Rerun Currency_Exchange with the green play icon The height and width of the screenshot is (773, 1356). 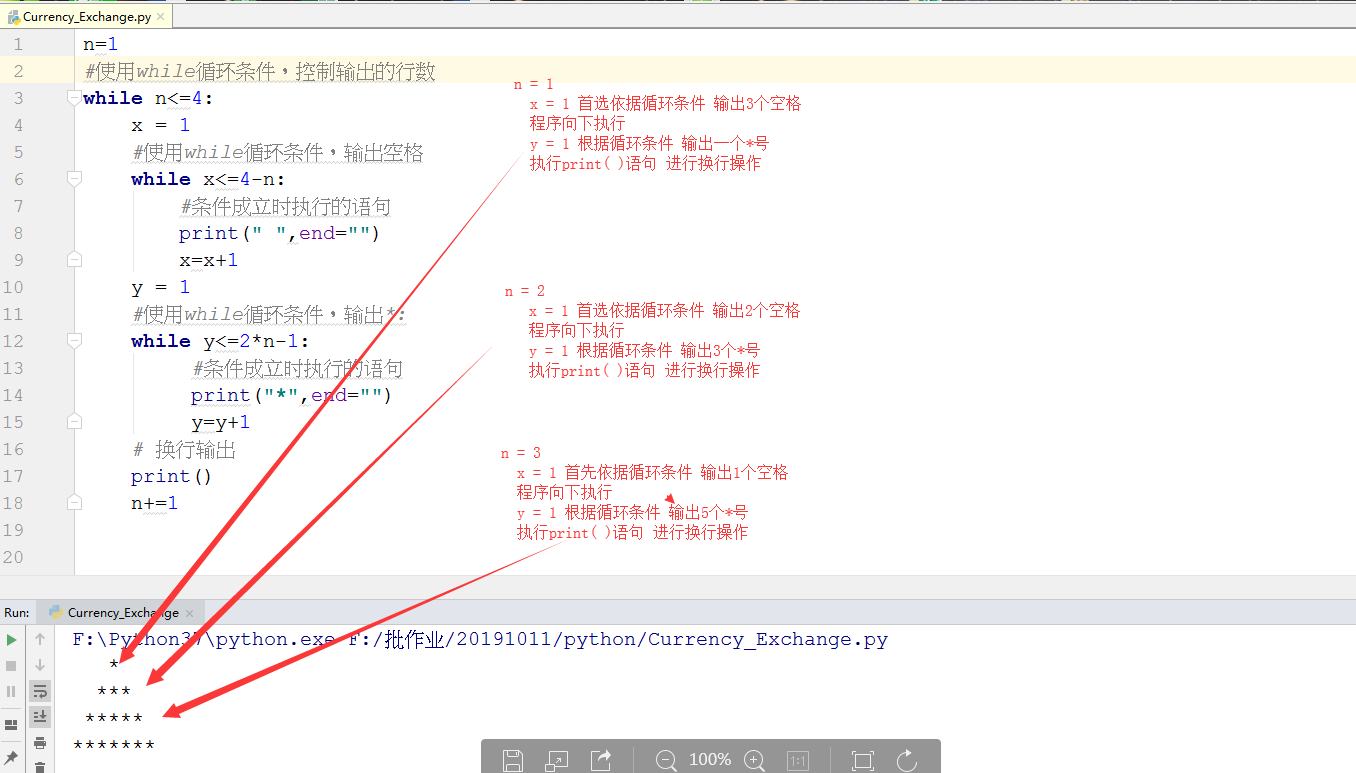(x=12, y=639)
